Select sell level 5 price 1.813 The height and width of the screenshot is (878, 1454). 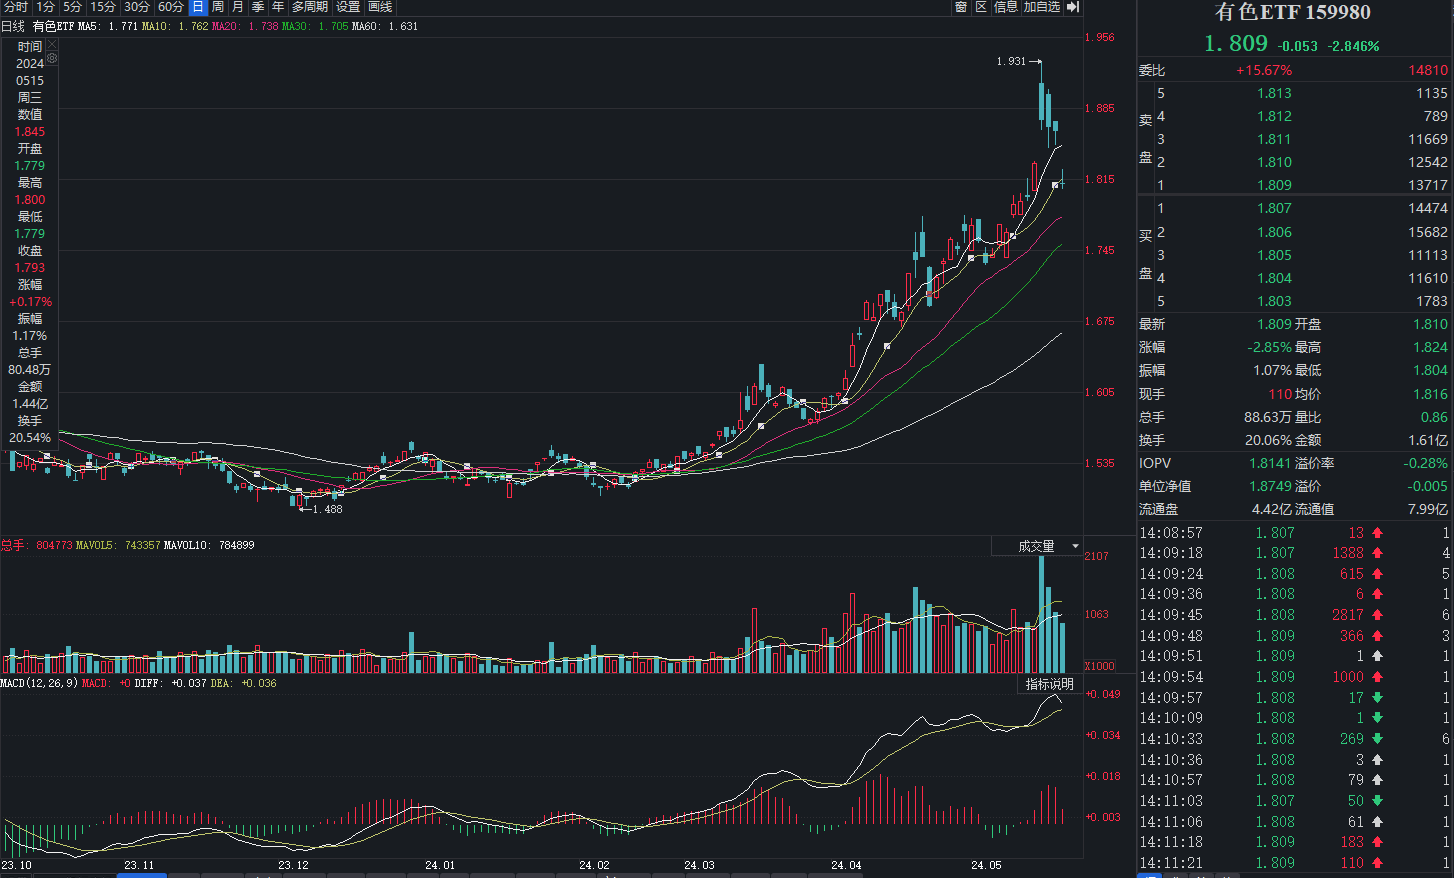pos(1274,93)
